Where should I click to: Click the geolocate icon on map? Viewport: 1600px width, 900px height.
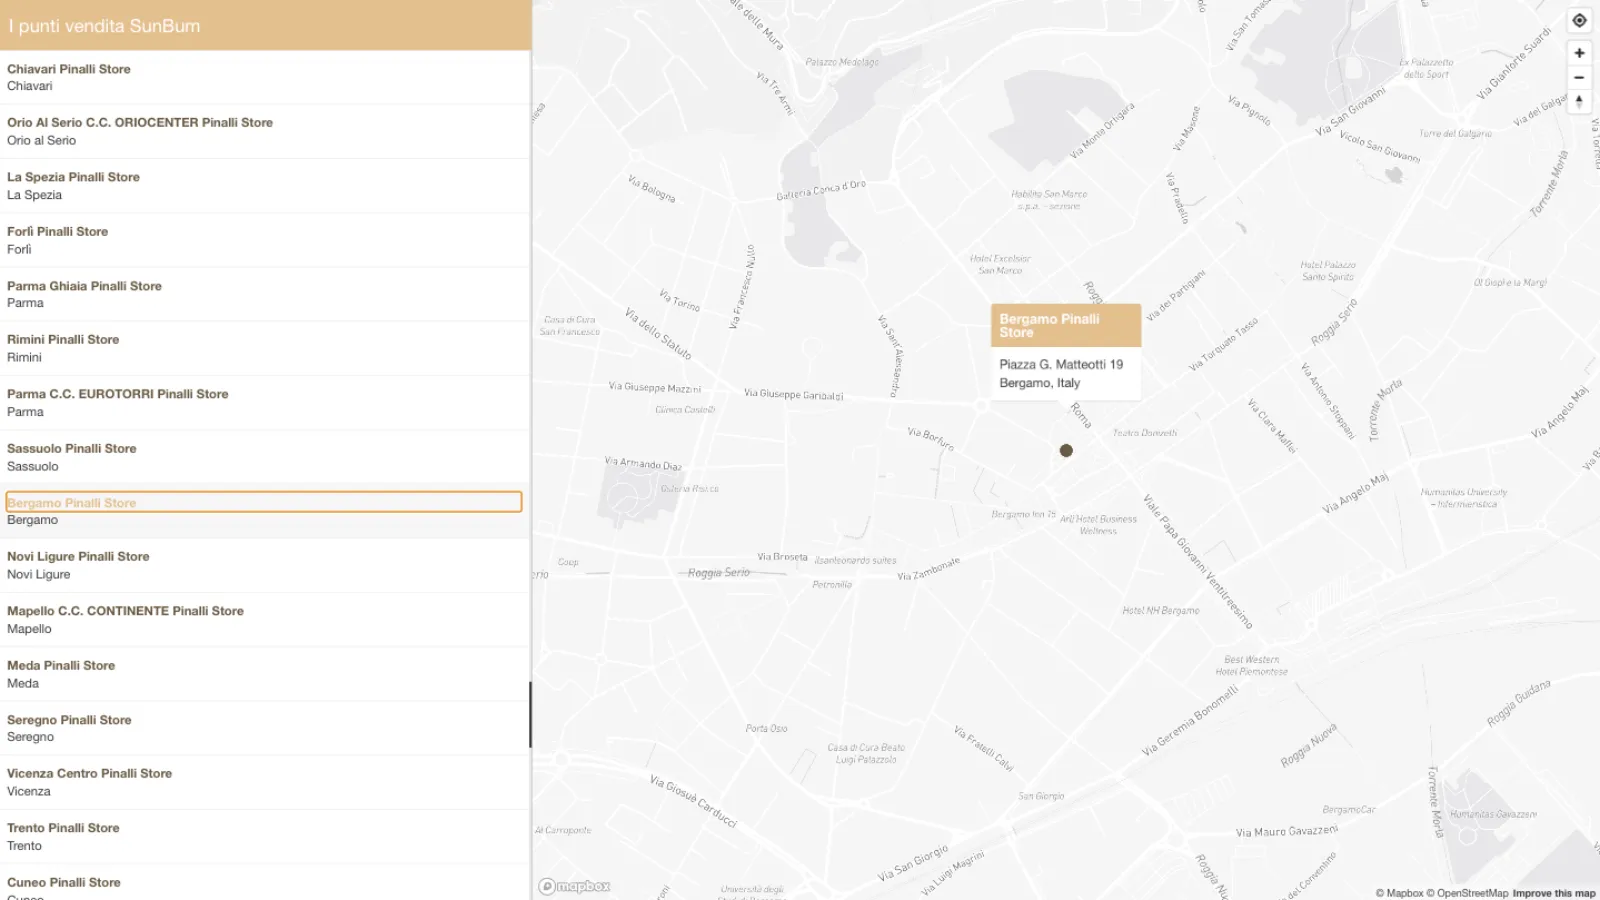click(x=1579, y=21)
